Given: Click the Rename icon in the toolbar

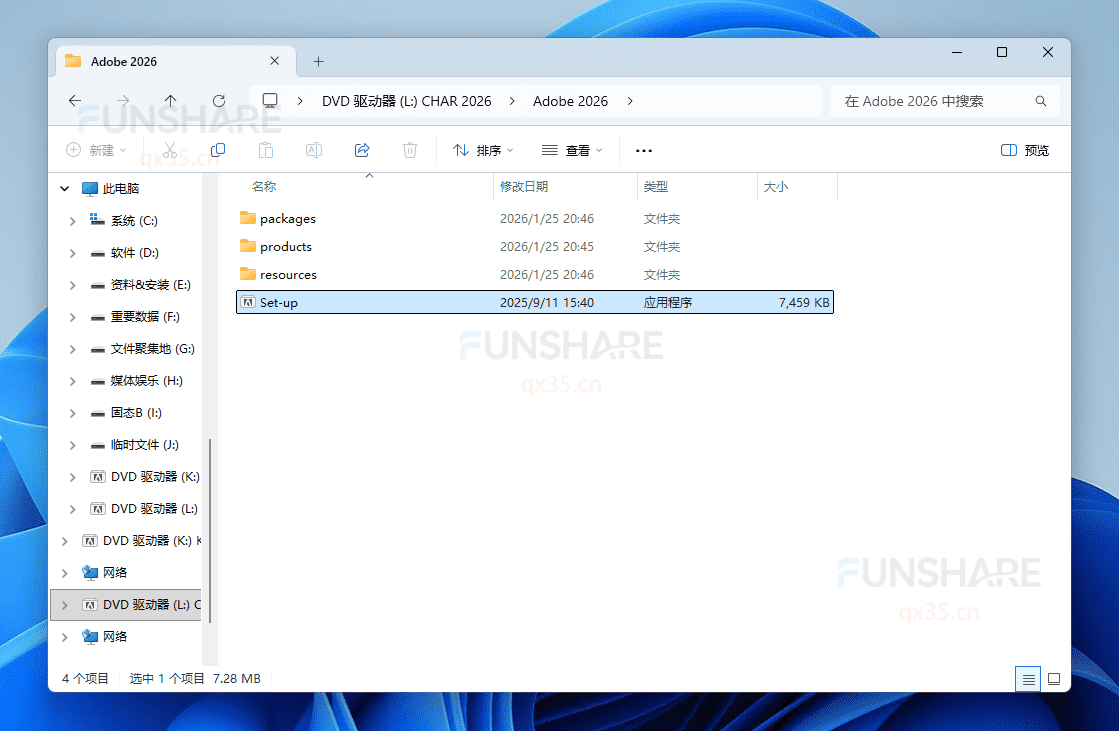Looking at the screenshot, I should pos(313,150).
